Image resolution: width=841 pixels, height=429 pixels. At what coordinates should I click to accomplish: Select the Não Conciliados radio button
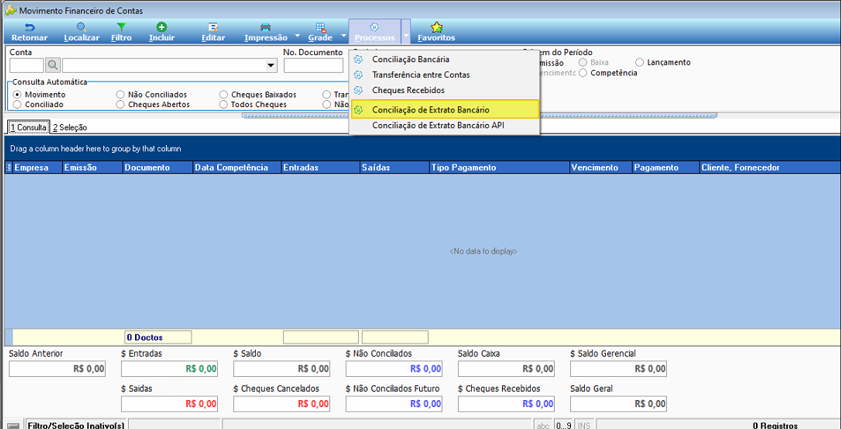[120, 94]
